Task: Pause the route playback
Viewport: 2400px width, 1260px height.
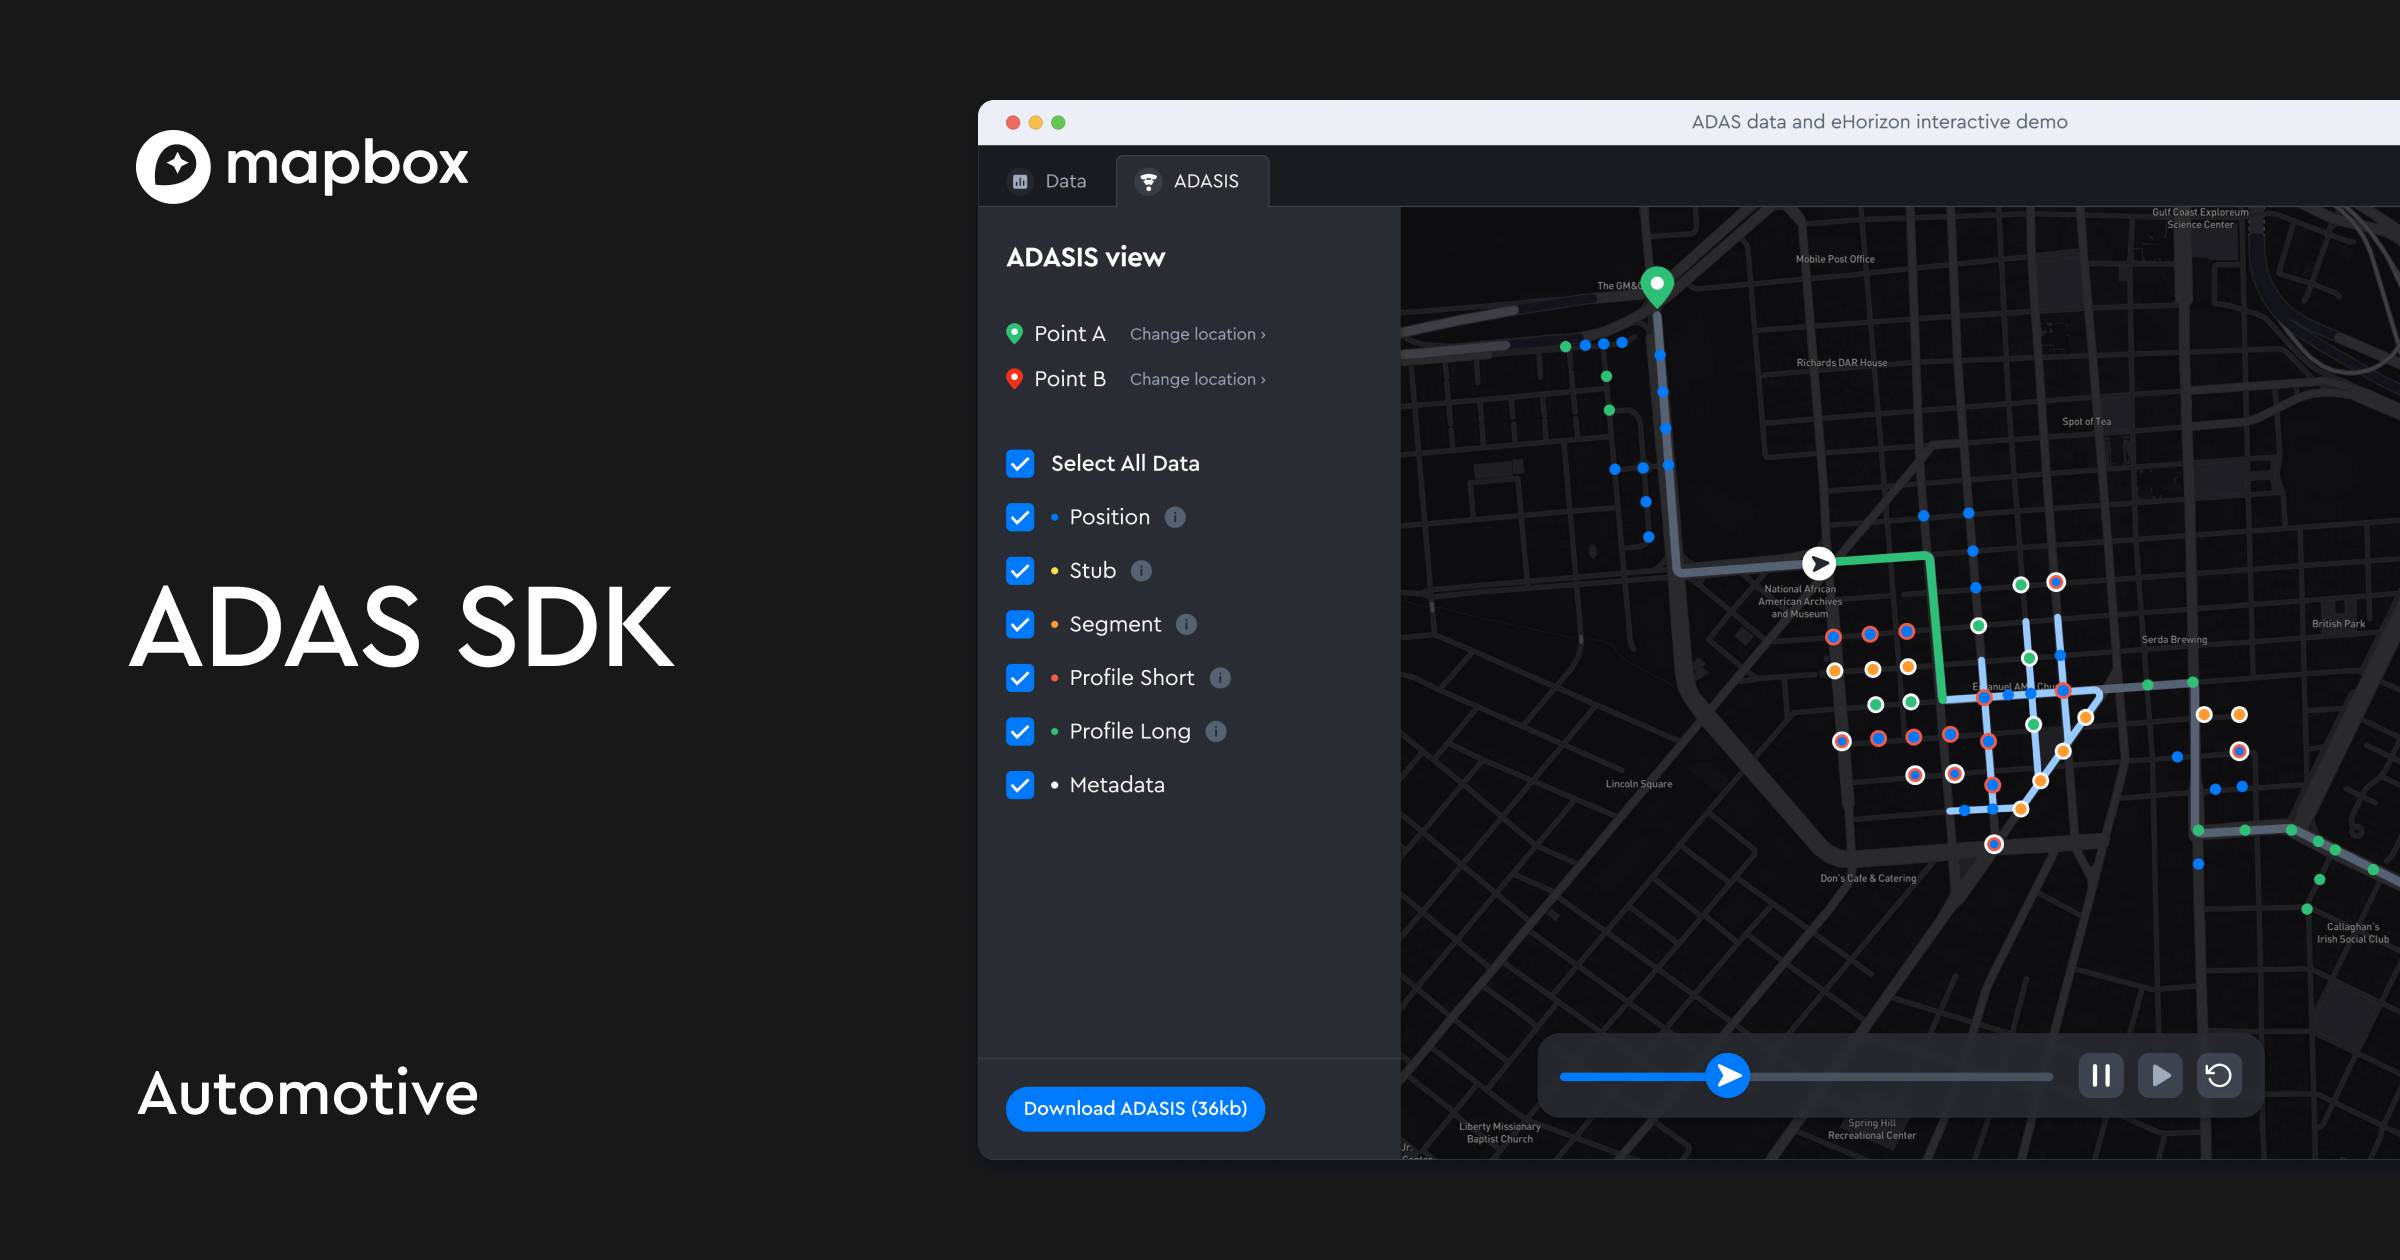Action: [x=2101, y=1076]
